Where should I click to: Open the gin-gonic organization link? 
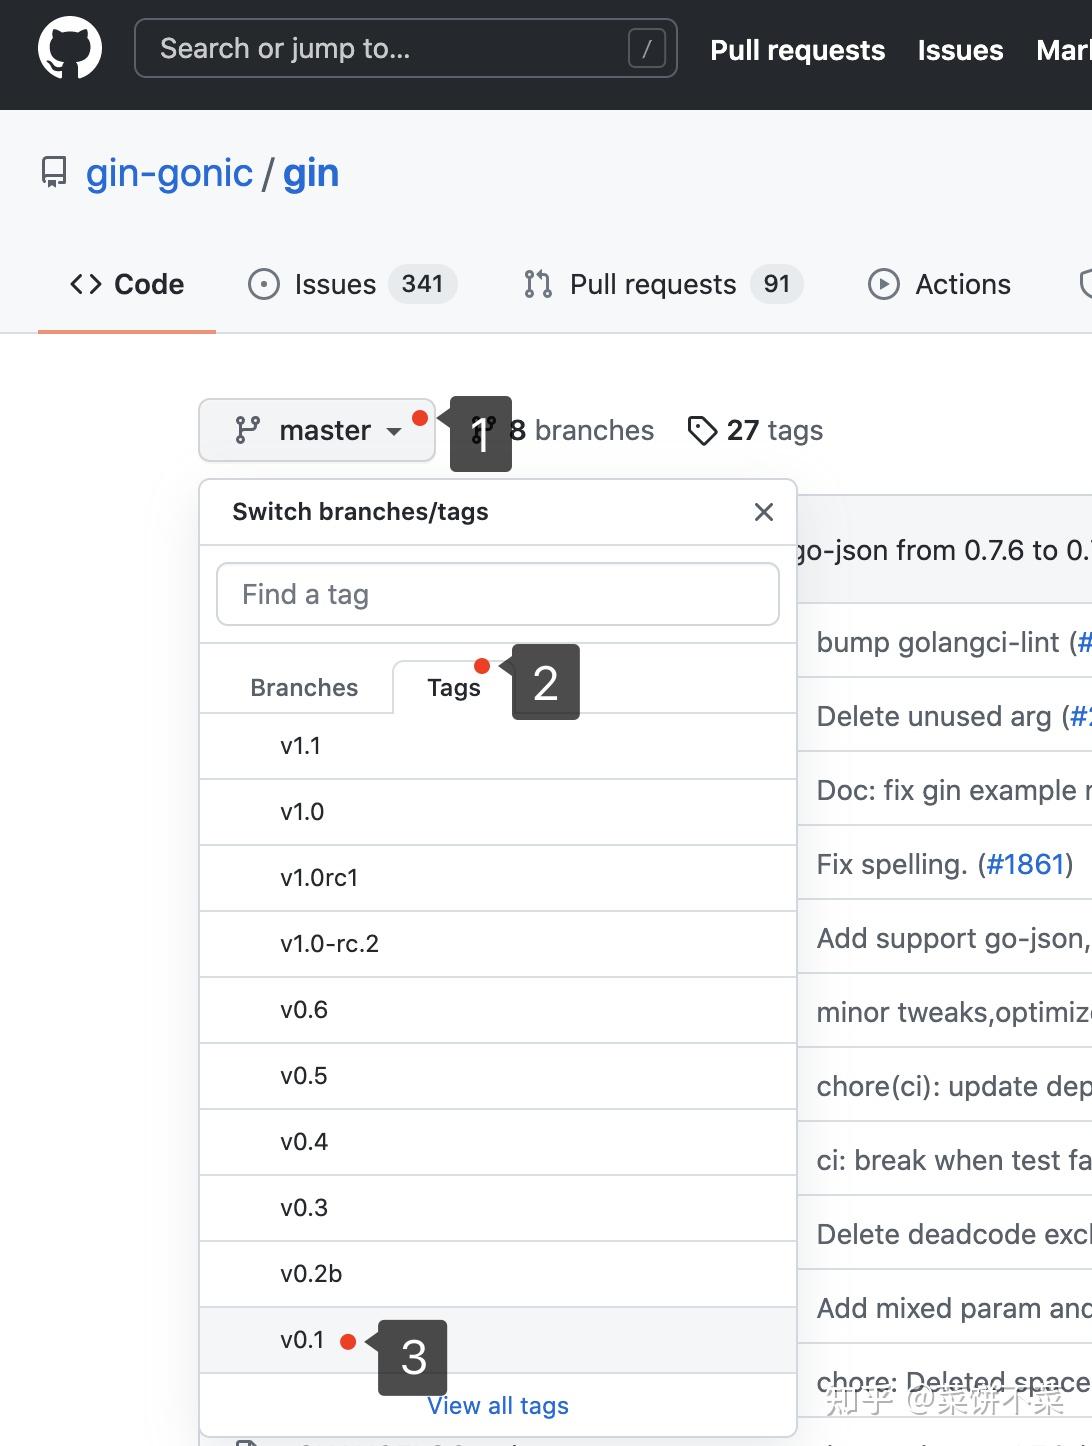[169, 173]
